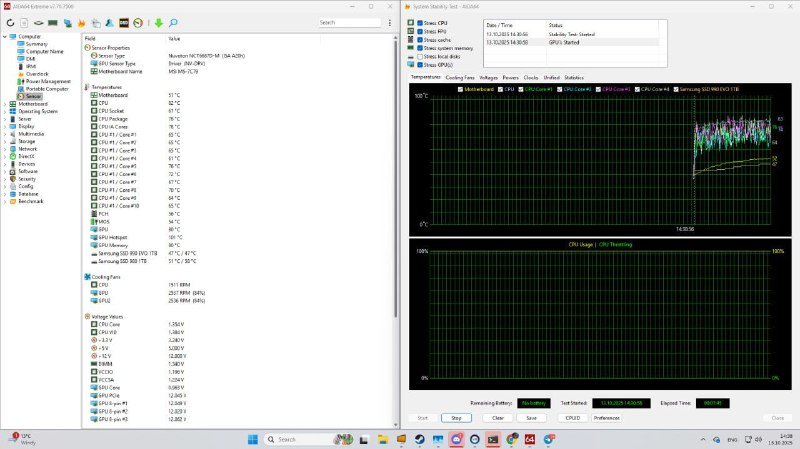Toggle the Stress CPU checkbox
Image resolution: width=800 pixels, height=449 pixels.
click(x=420, y=23)
